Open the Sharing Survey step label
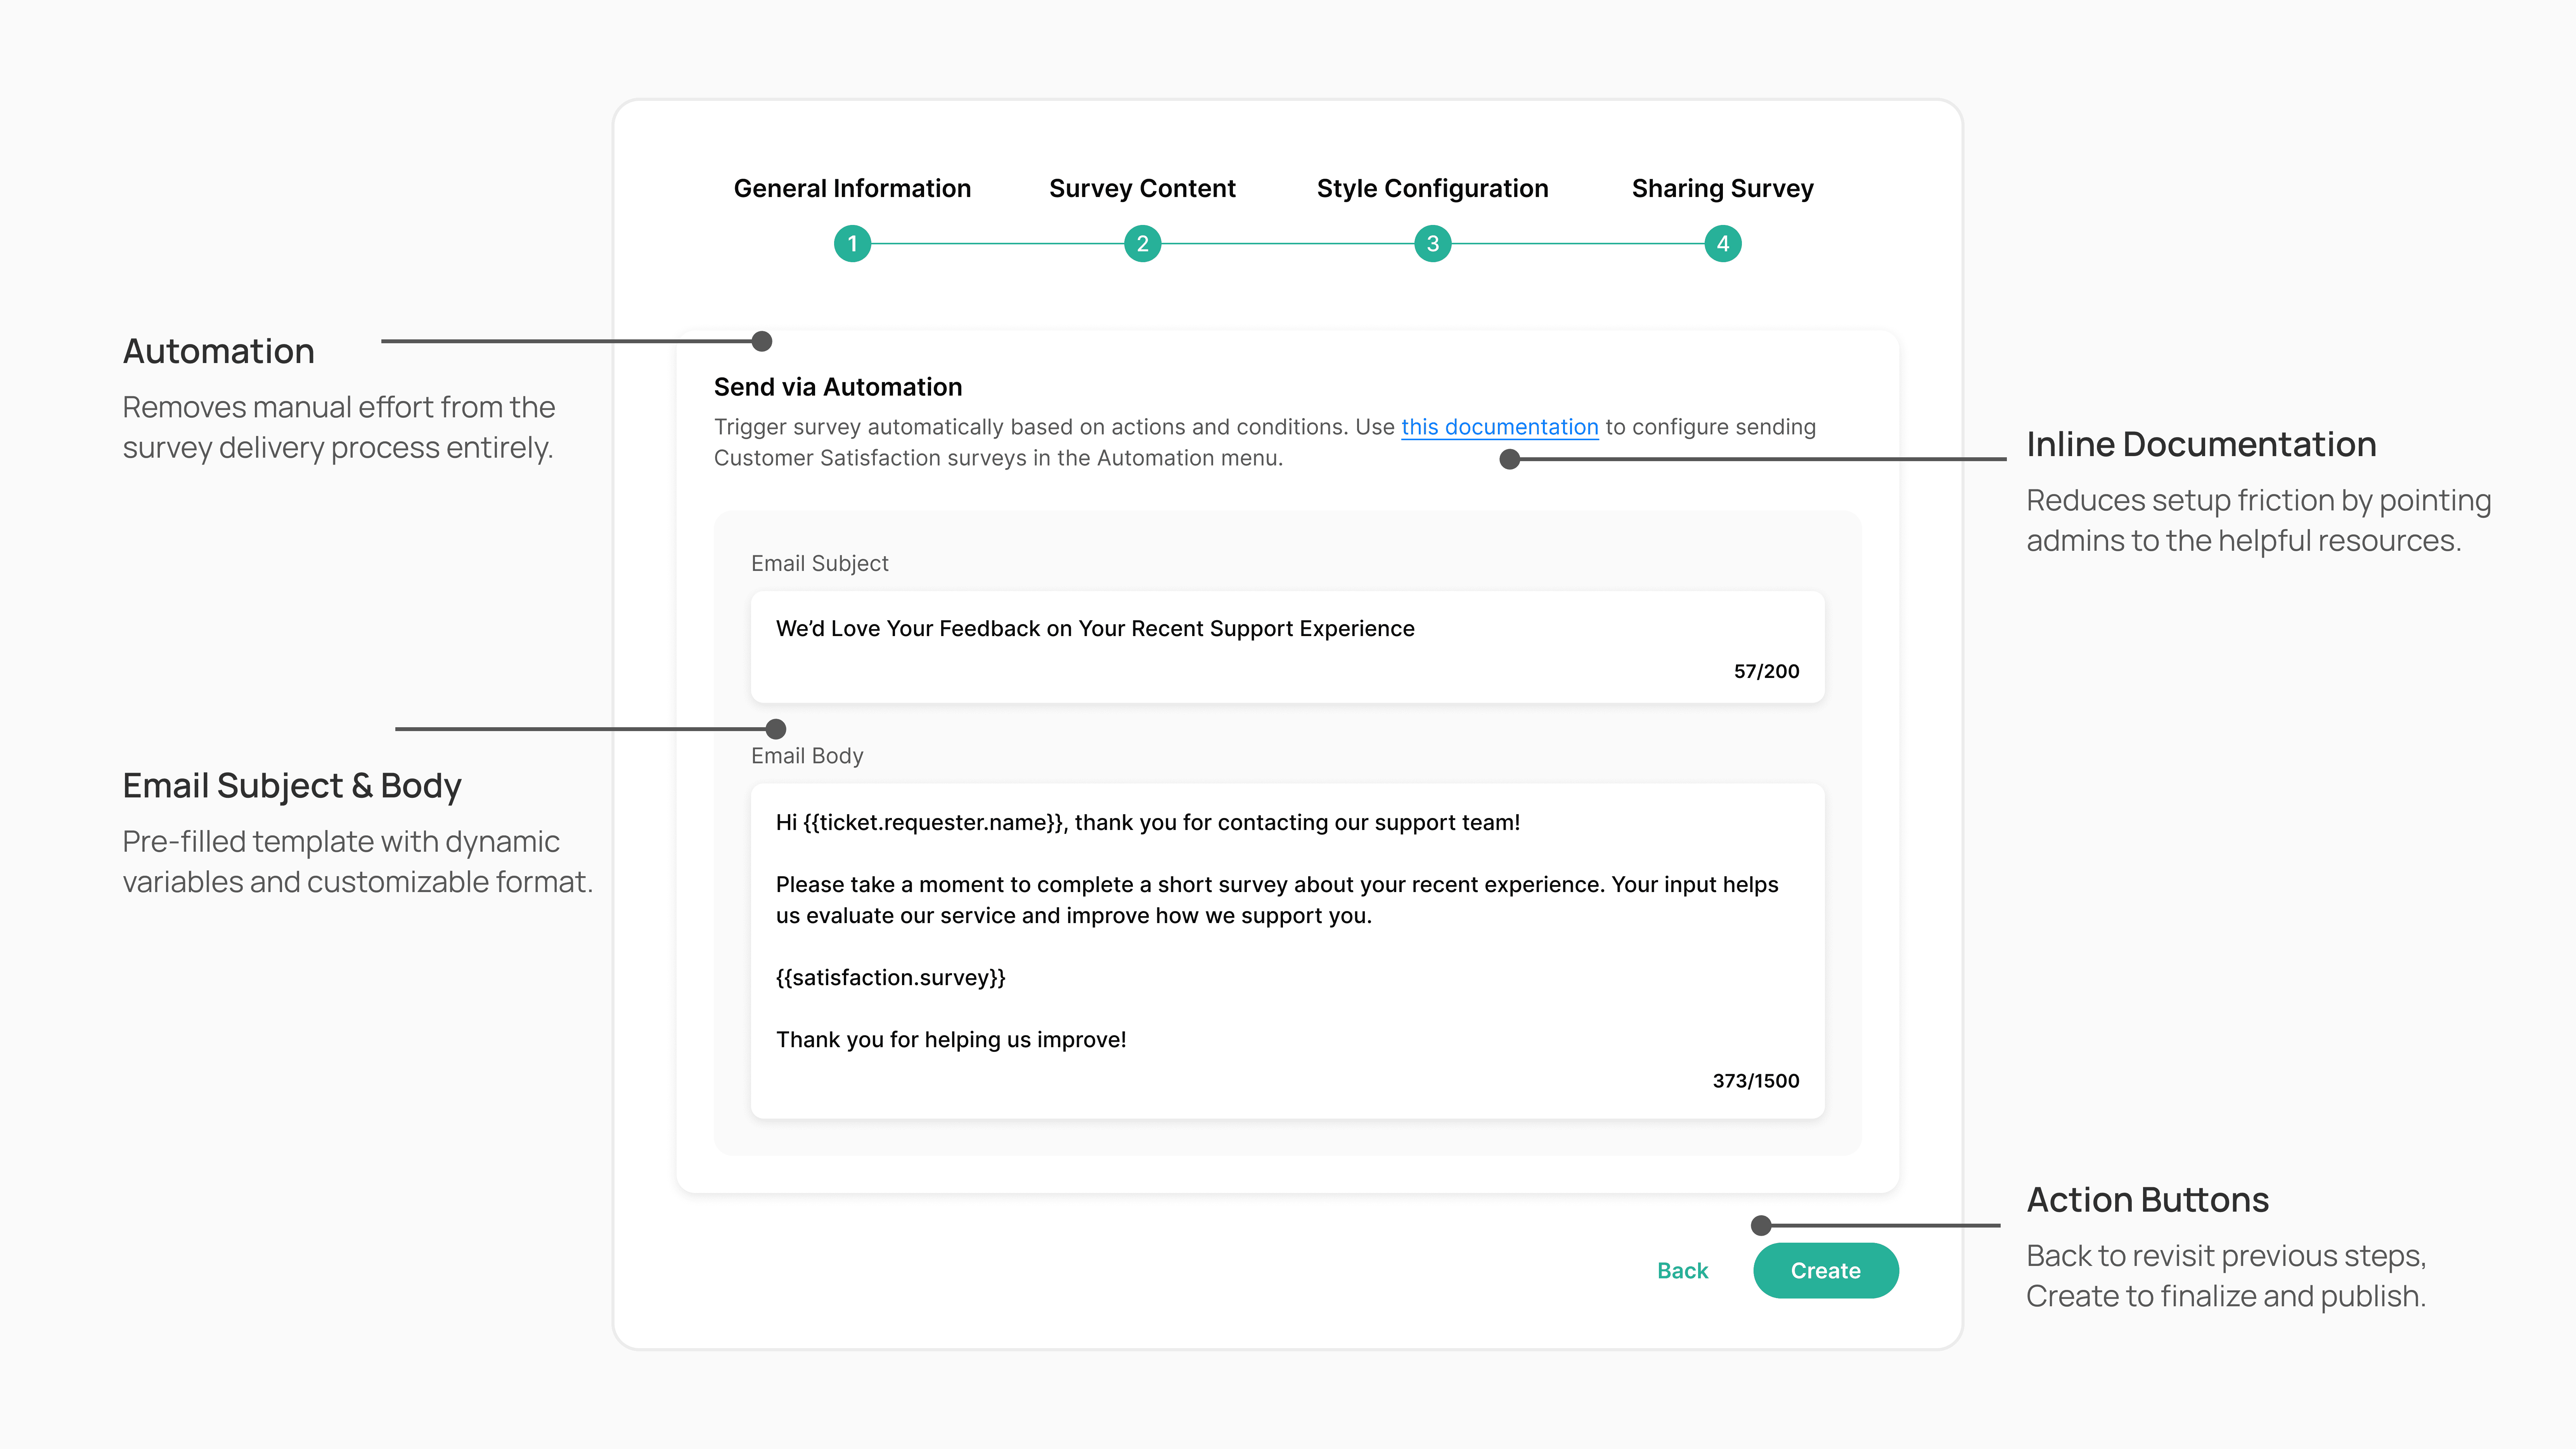 tap(1722, 188)
